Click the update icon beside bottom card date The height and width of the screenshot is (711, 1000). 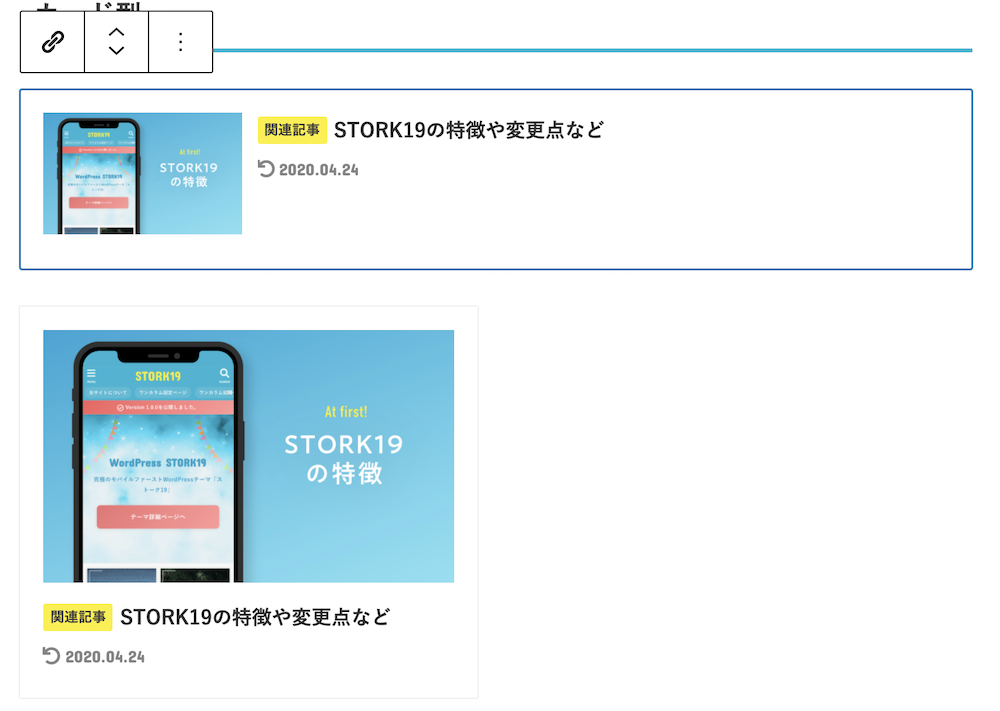52,656
